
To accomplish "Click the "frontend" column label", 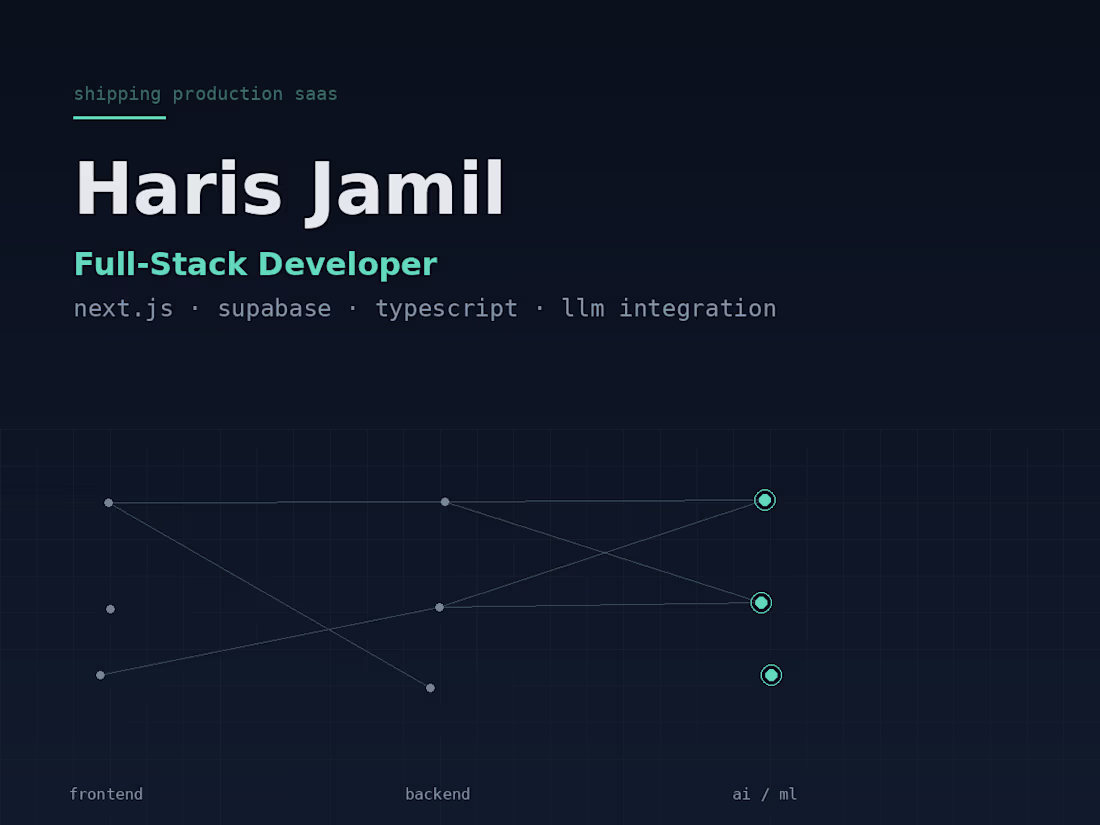I will (106, 794).
